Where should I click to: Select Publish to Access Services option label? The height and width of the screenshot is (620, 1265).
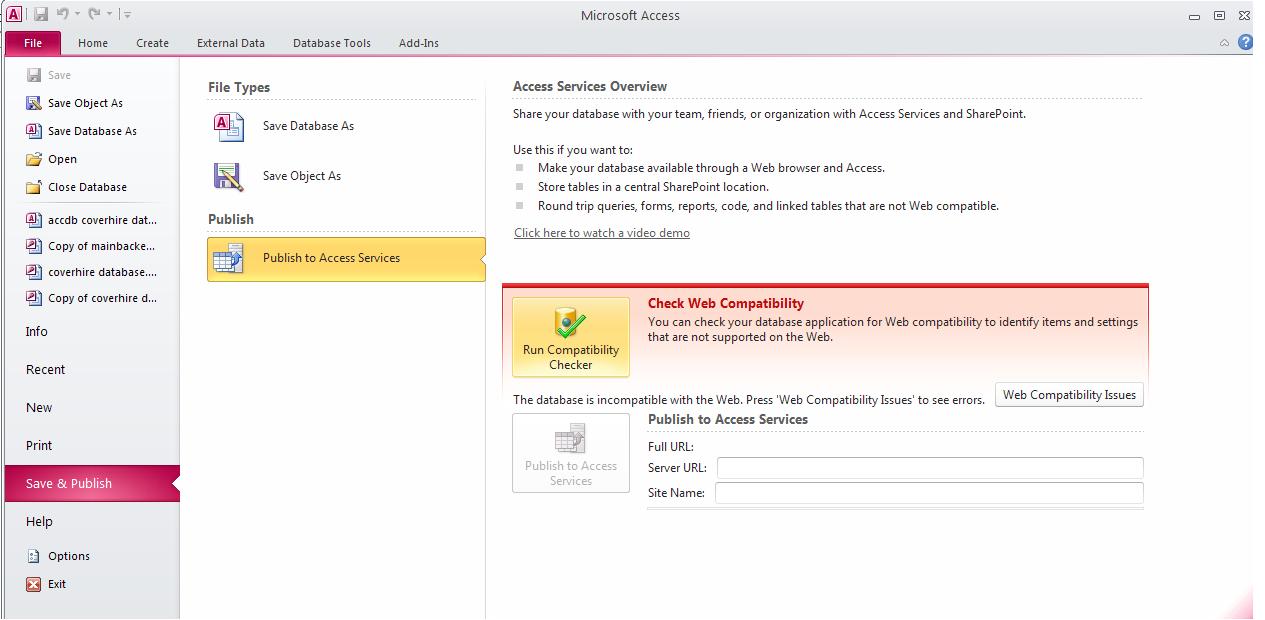pyautogui.click(x=331, y=258)
